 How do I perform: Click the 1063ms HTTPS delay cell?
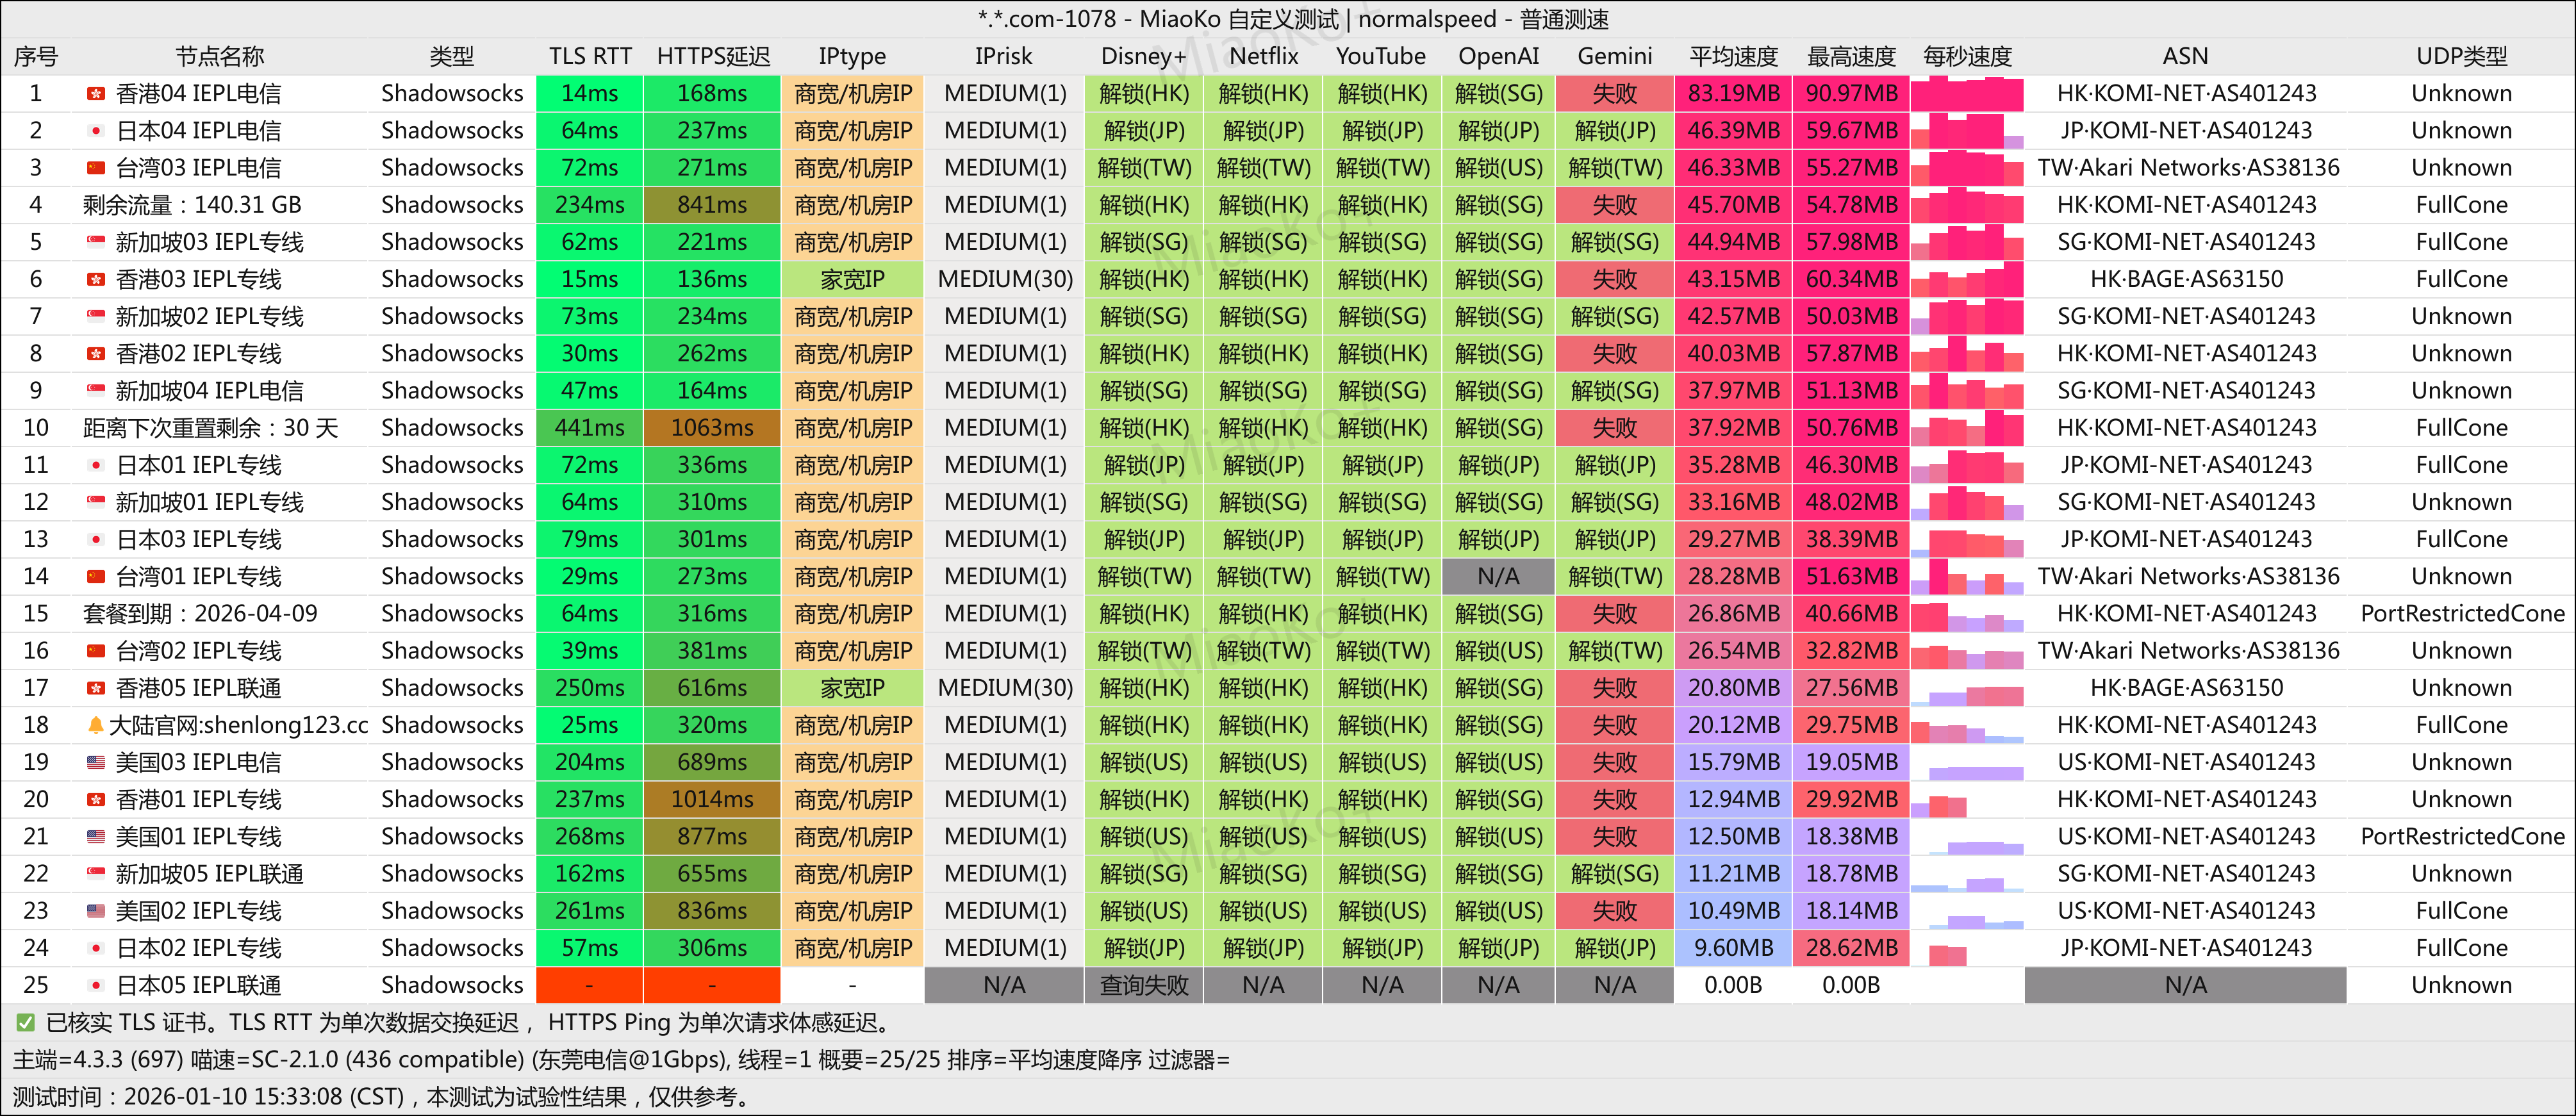click(712, 428)
